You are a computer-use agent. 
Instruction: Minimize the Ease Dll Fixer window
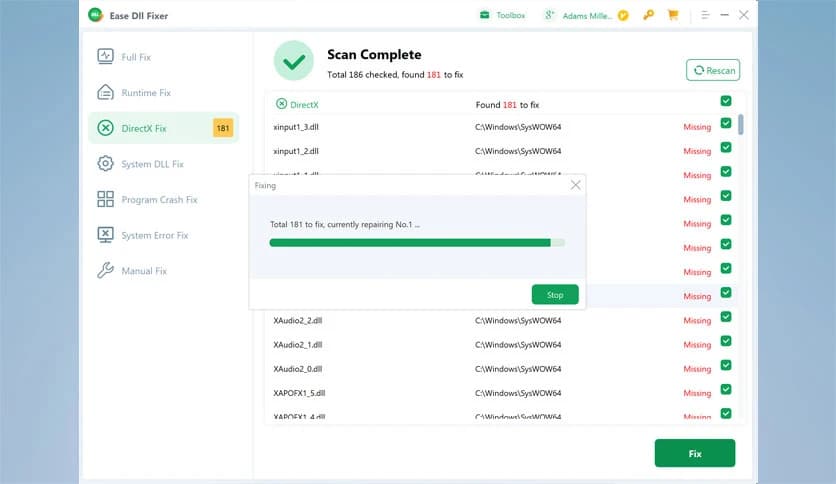pos(724,15)
